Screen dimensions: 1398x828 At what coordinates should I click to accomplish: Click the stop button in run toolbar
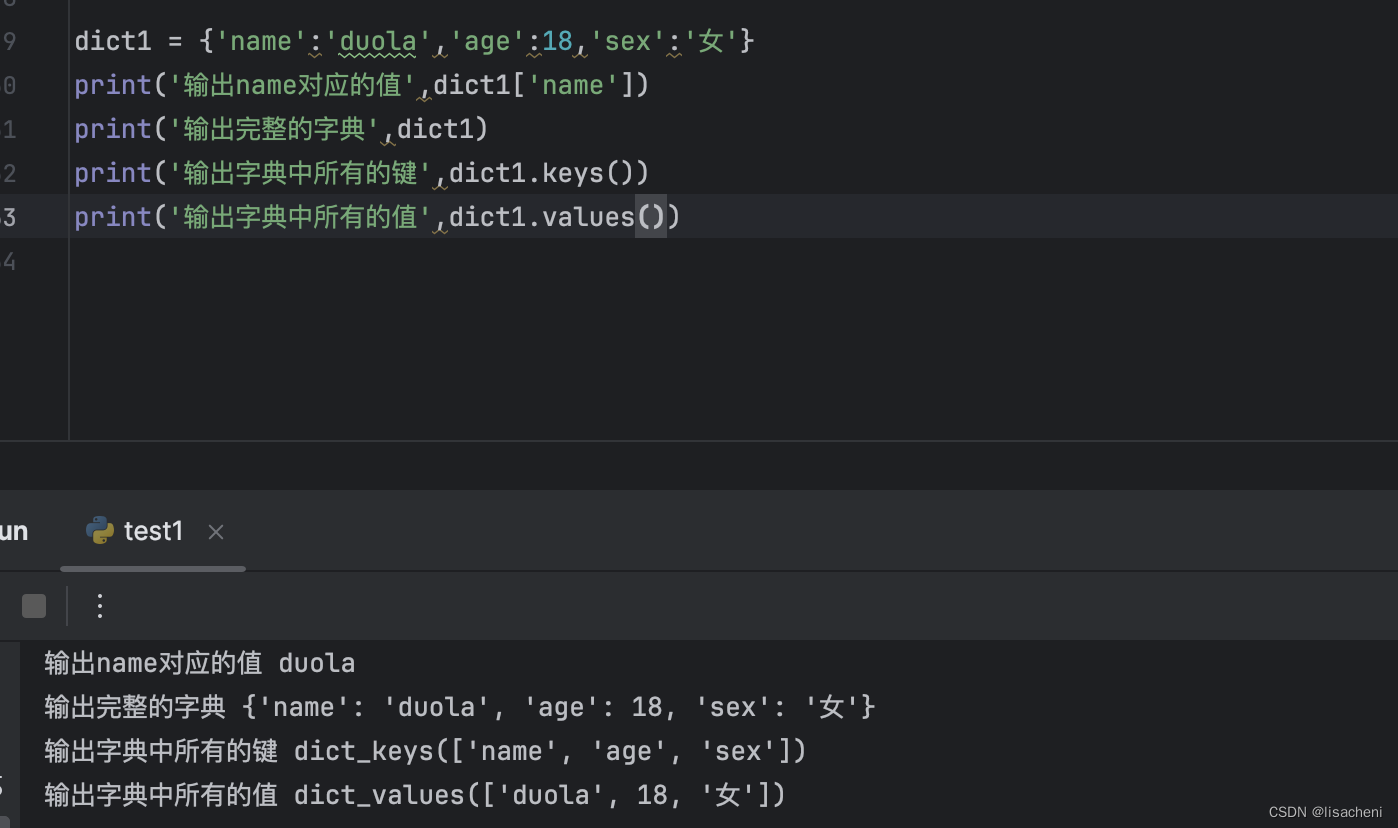34,606
